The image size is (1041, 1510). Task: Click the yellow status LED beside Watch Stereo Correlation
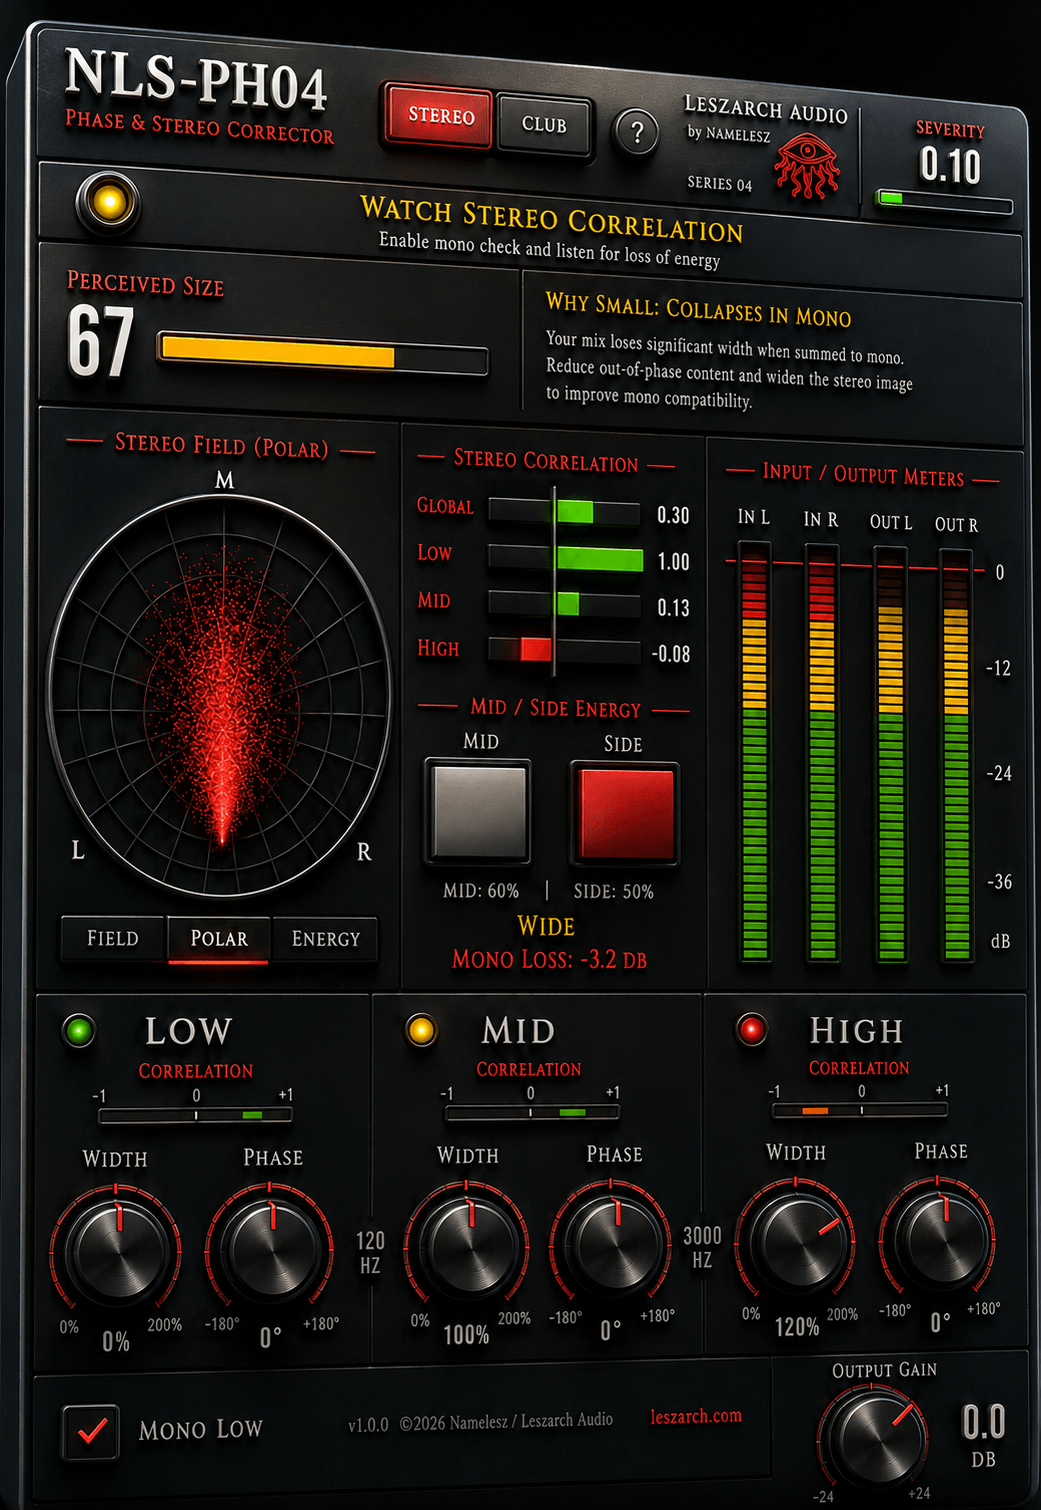pos(109,203)
